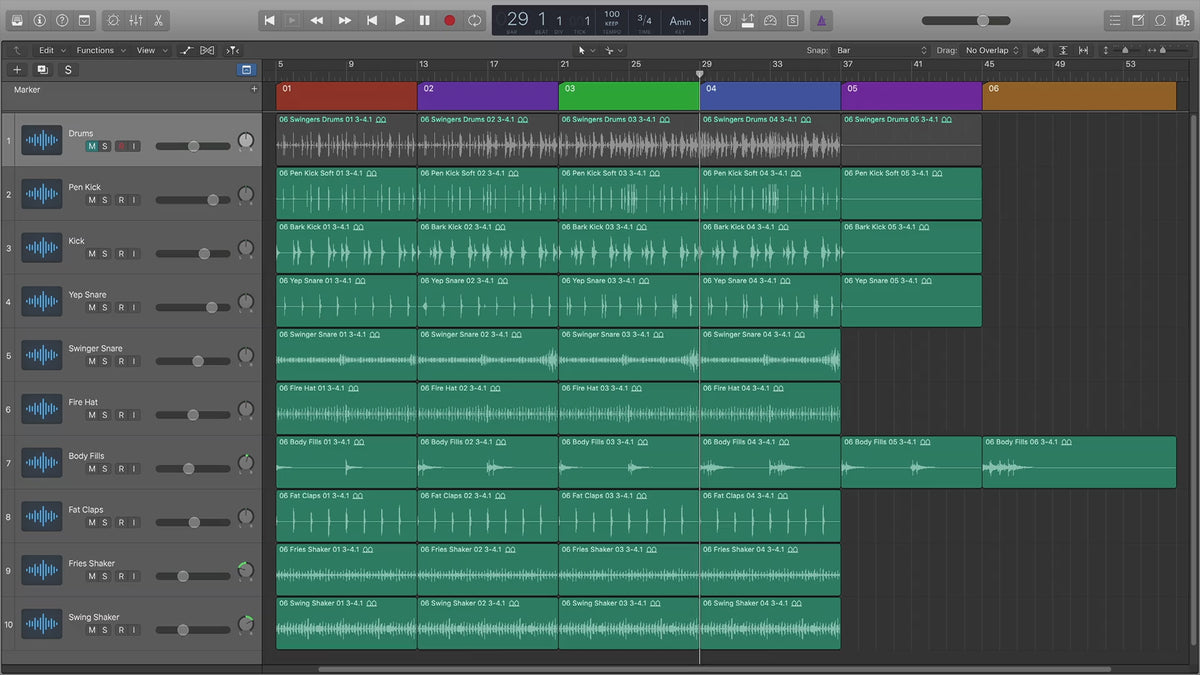Solo the Kick track
This screenshot has width=1200, height=675.
pyautogui.click(x=105, y=254)
